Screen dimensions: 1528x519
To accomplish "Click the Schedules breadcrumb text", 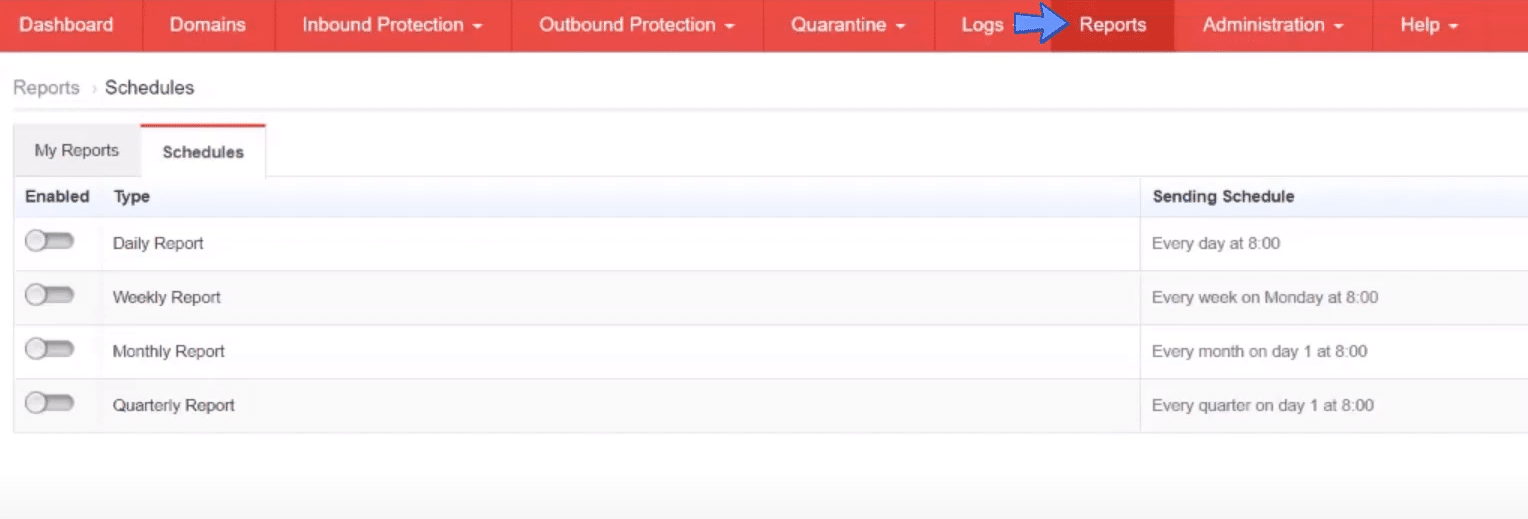I will (150, 88).
